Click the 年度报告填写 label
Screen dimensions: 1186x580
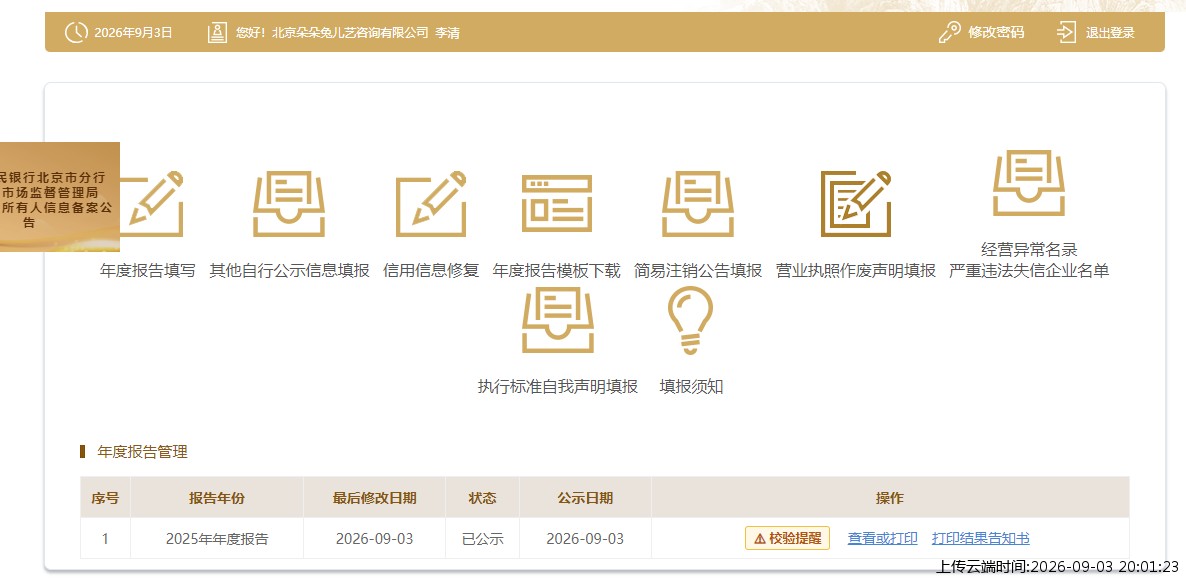[147, 271]
